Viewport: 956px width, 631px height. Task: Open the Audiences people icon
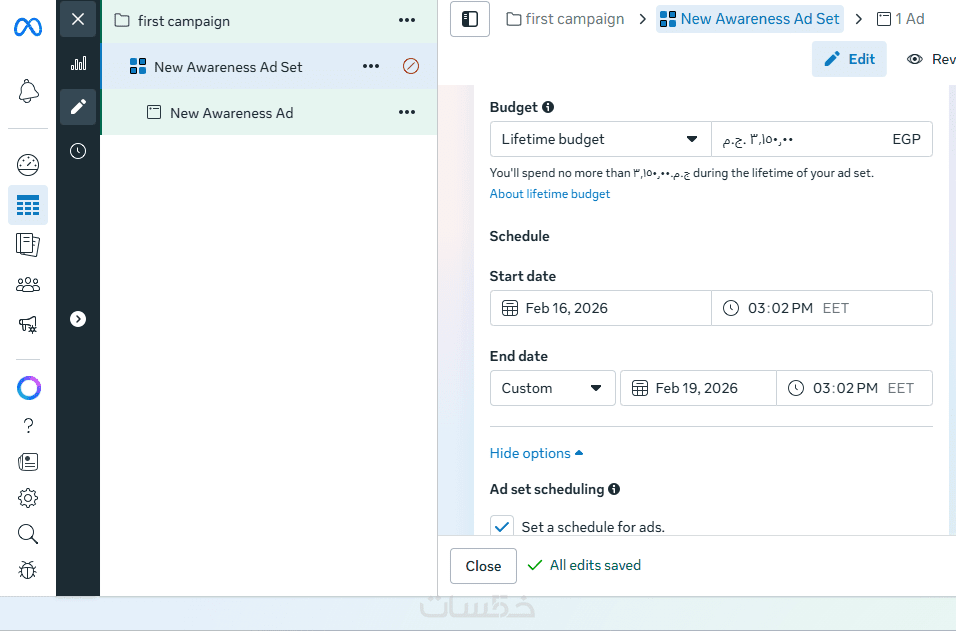(28, 285)
